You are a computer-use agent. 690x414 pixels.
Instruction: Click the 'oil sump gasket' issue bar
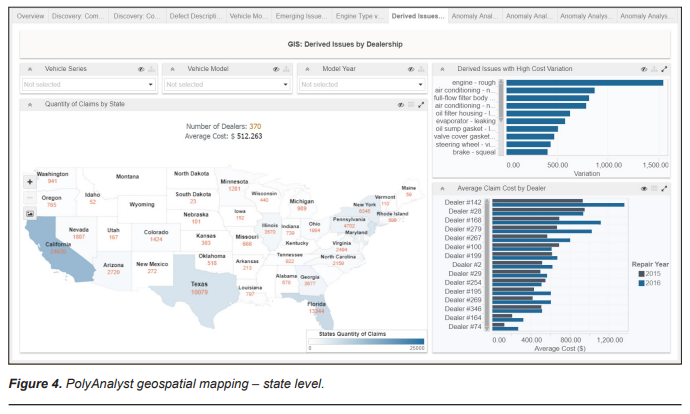pyautogui.click(x=532, y=129)
